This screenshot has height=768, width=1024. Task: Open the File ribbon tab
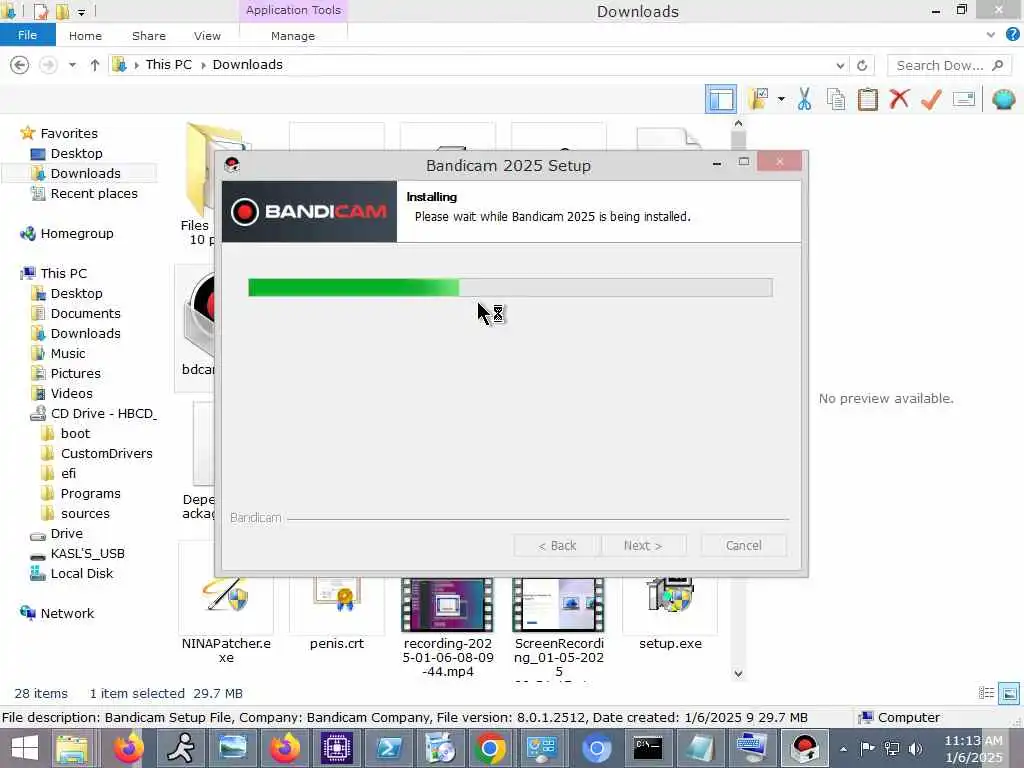(27, 35)
